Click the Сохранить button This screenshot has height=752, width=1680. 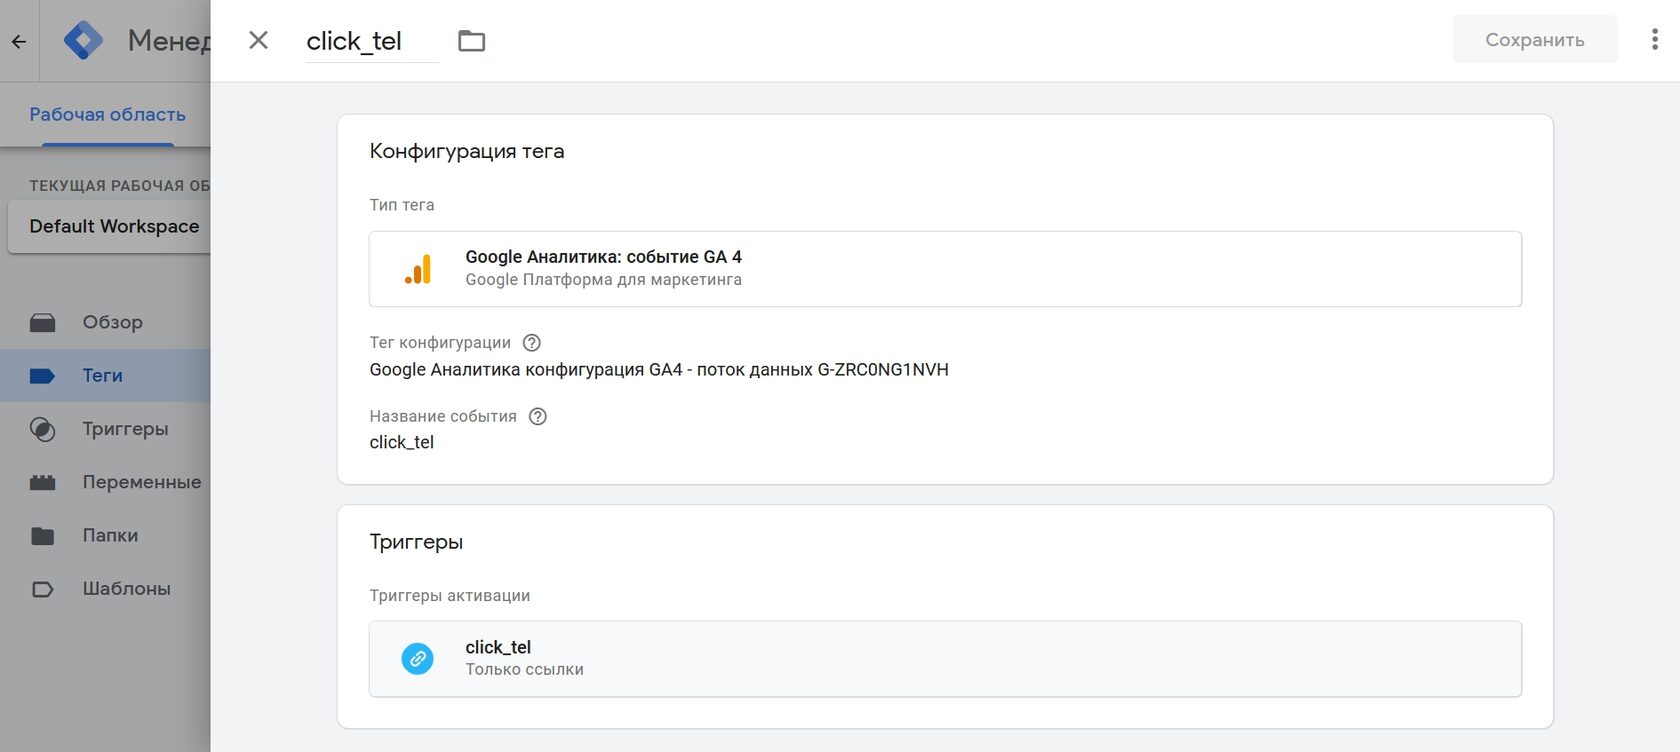(1534, 40)
